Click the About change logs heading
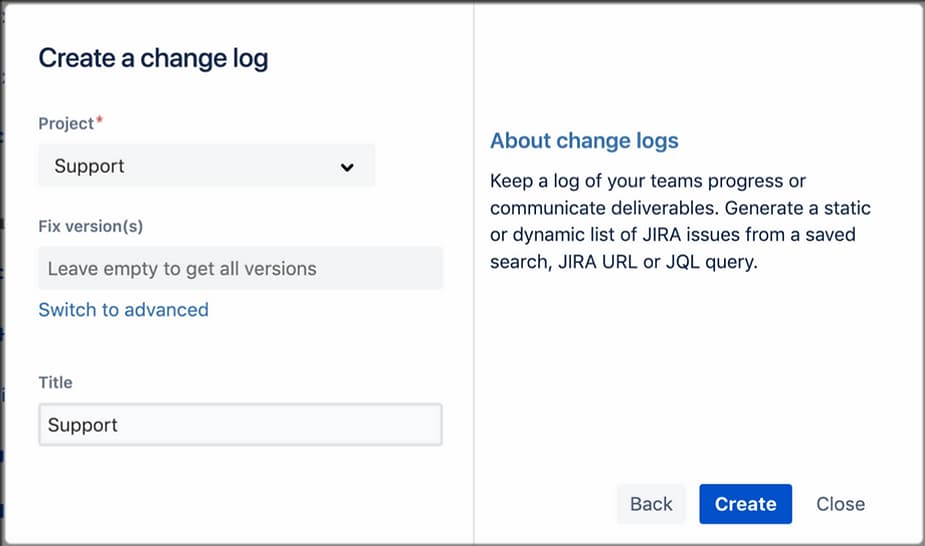925x546 pixels. click(x=584, y=140)
